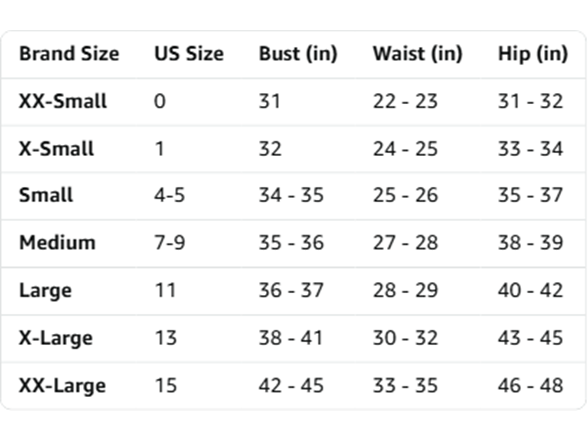Click the US Size column header
Viewport: 588px width, 441px height.
coord(189,54)
